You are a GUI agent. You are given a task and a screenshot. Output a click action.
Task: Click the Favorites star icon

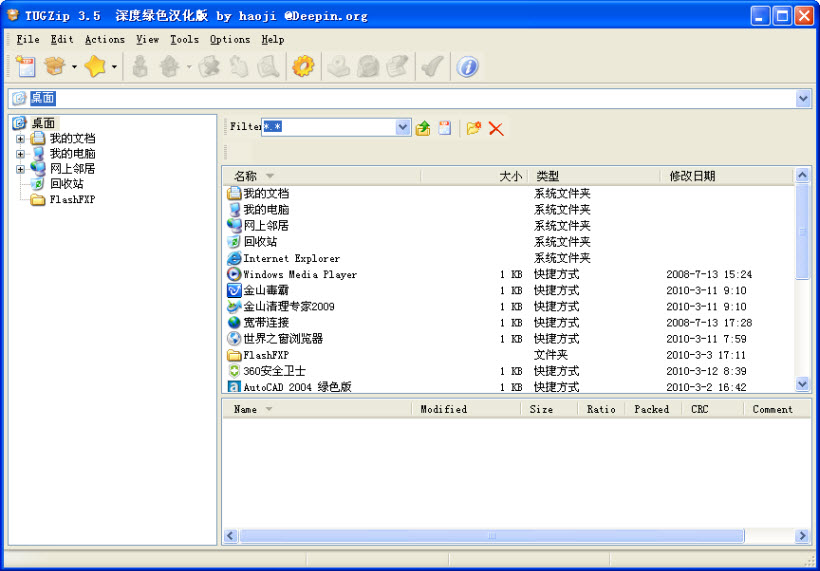point(95,67)
